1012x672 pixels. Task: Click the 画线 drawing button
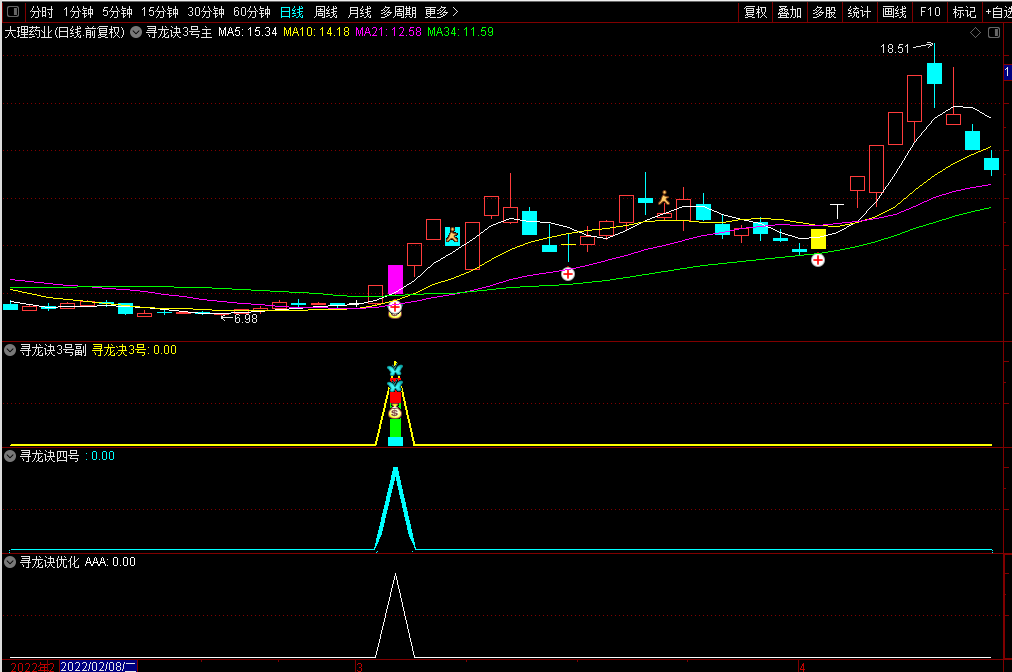click(x=893, y=12)
